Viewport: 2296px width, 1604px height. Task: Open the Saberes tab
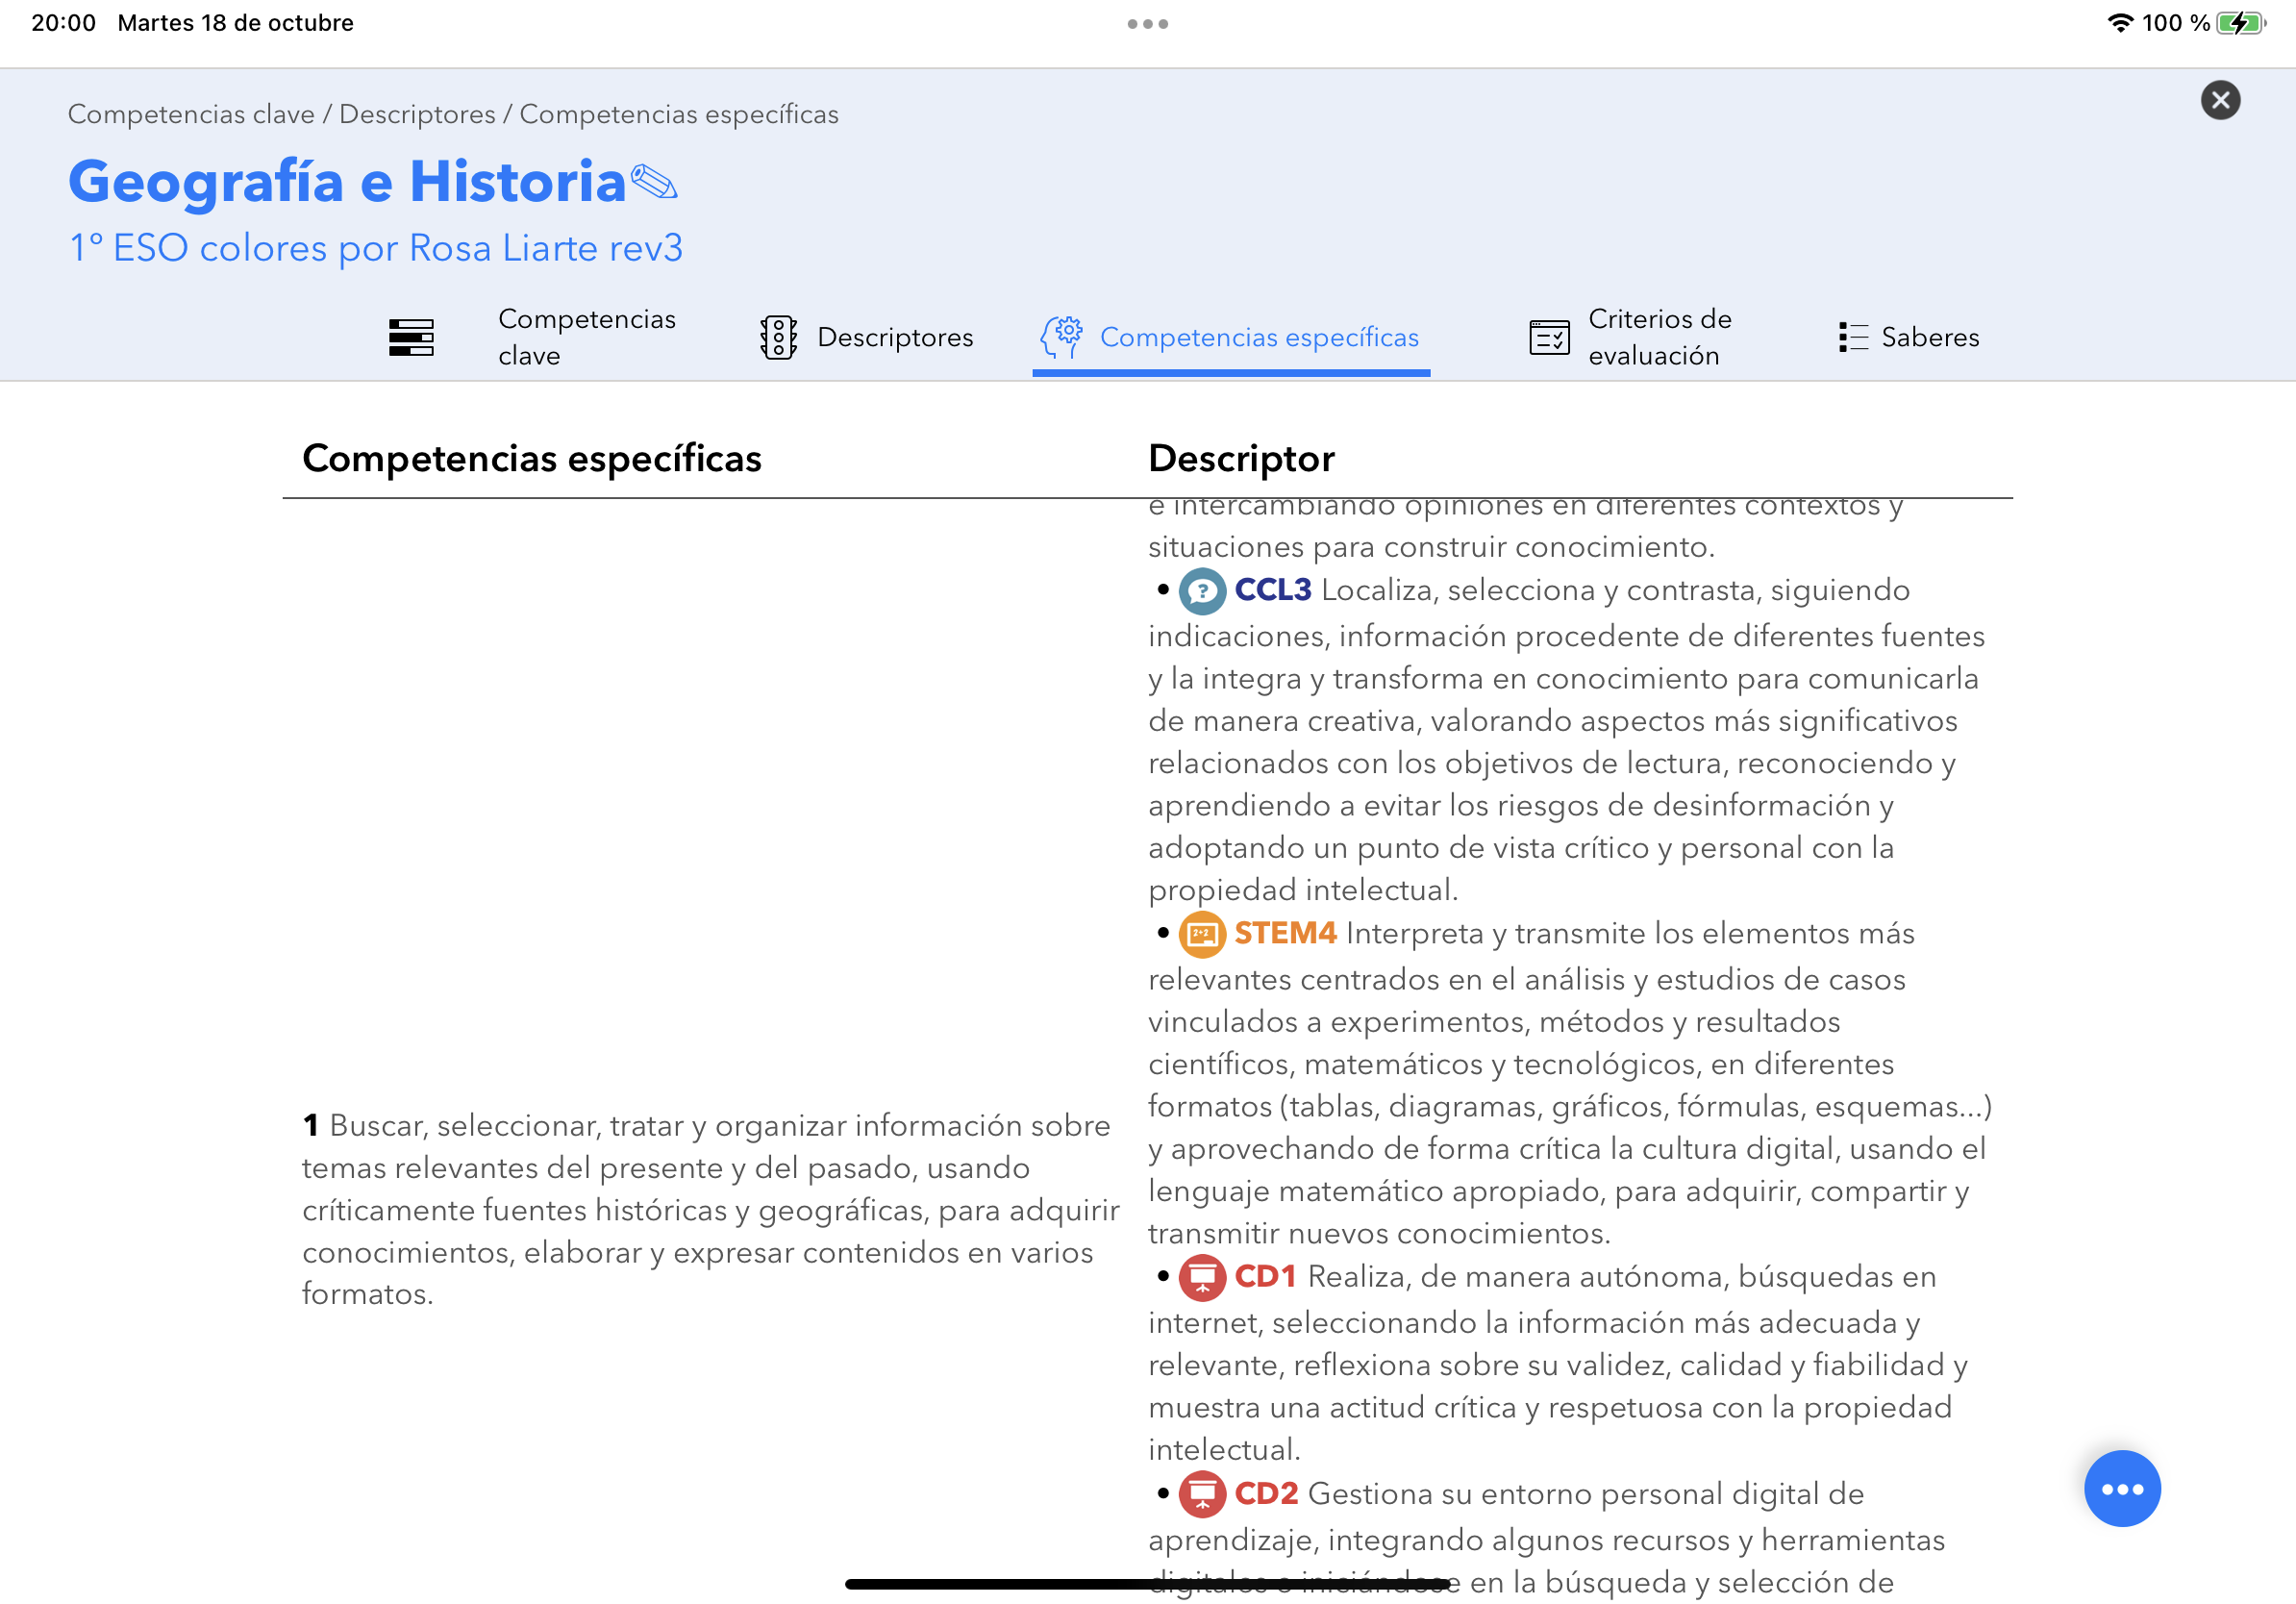1929,337
